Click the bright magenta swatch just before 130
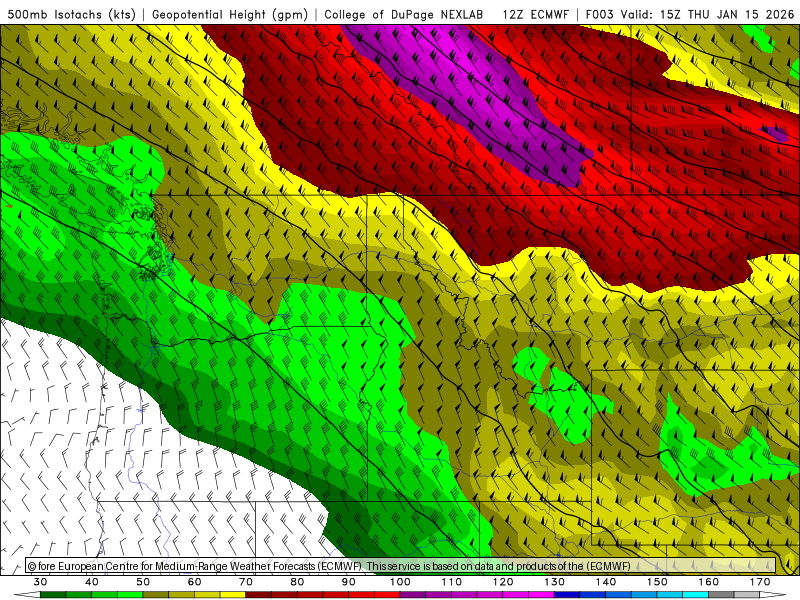This screenshot has width=800, height=600. [x=542, y=595]
